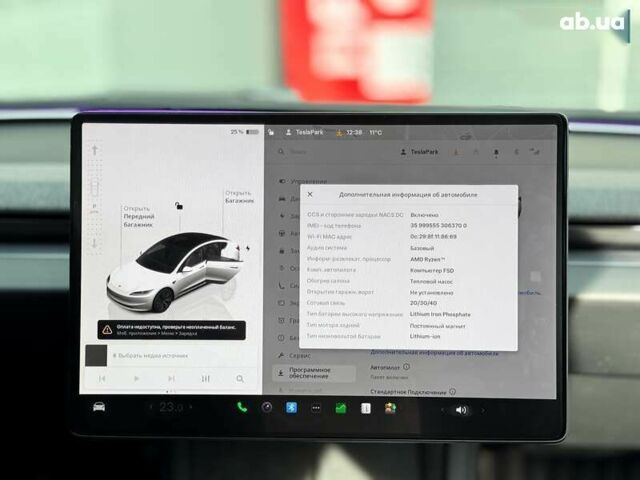Tap the 11°C outside temperature
Viewport: 640px width, 480px height.
coord(376,133)
